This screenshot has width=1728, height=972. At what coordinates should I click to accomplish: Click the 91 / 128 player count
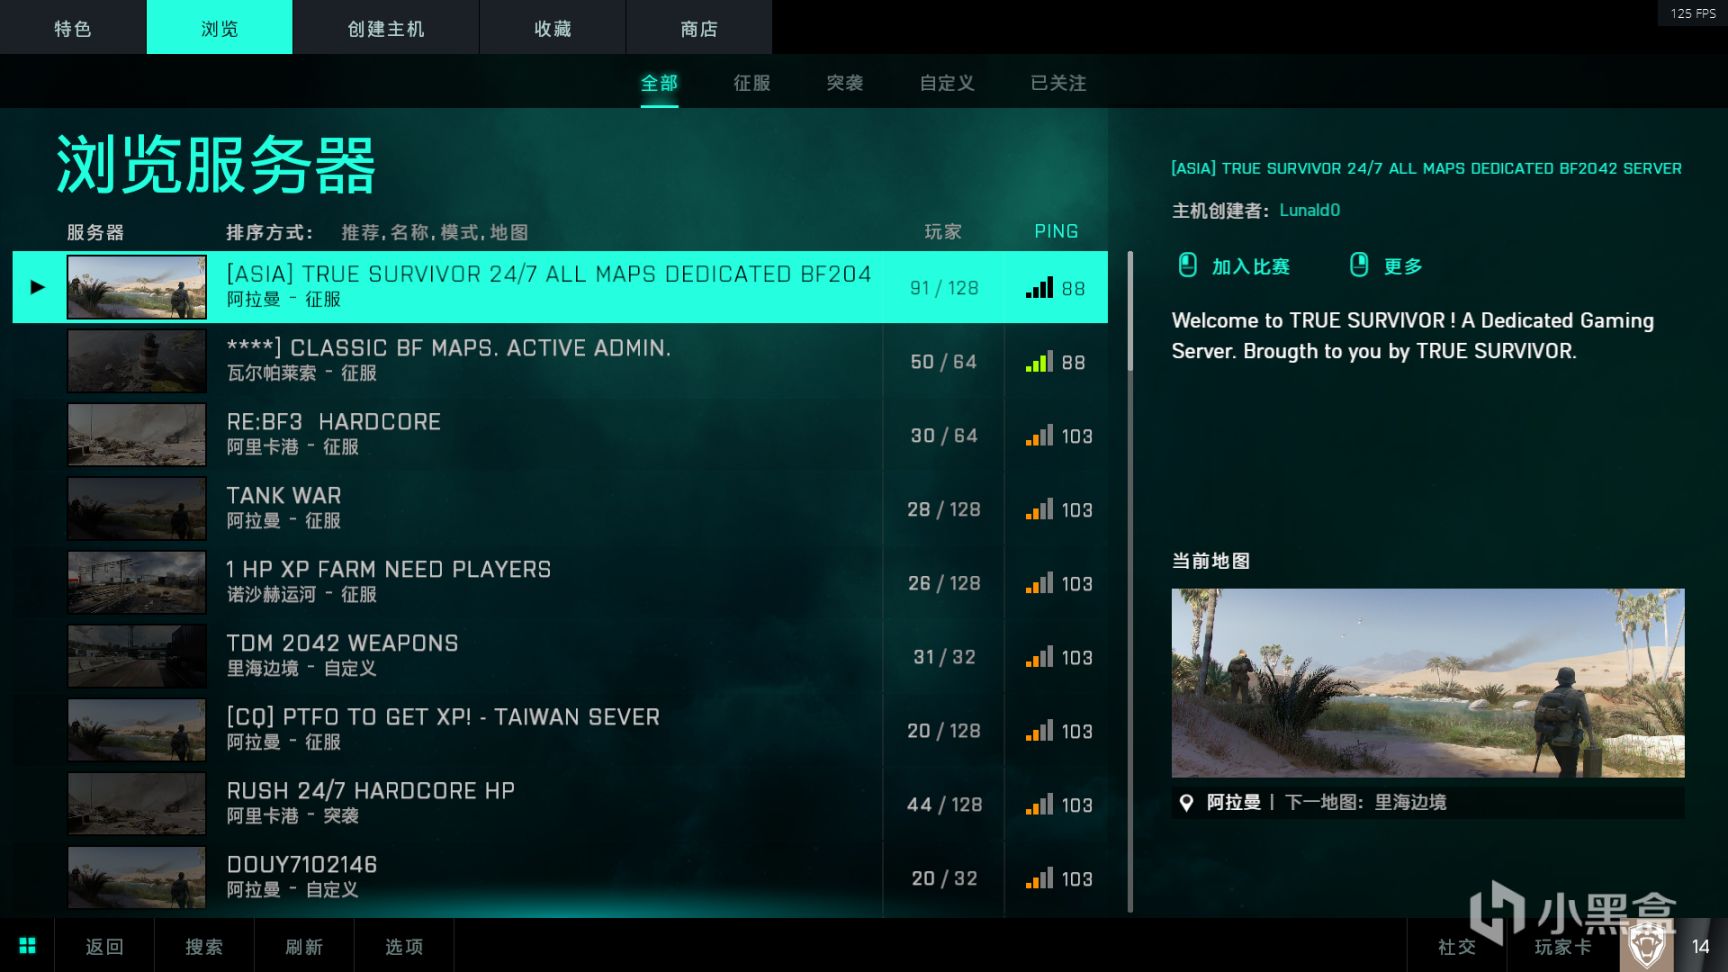(x=944, y=288)
